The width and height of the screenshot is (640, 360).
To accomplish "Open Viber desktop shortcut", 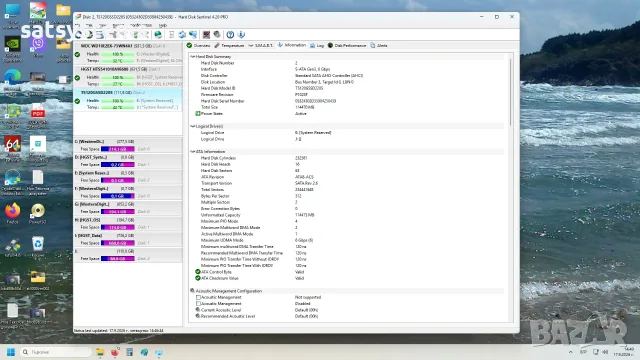I will [38, 46].
